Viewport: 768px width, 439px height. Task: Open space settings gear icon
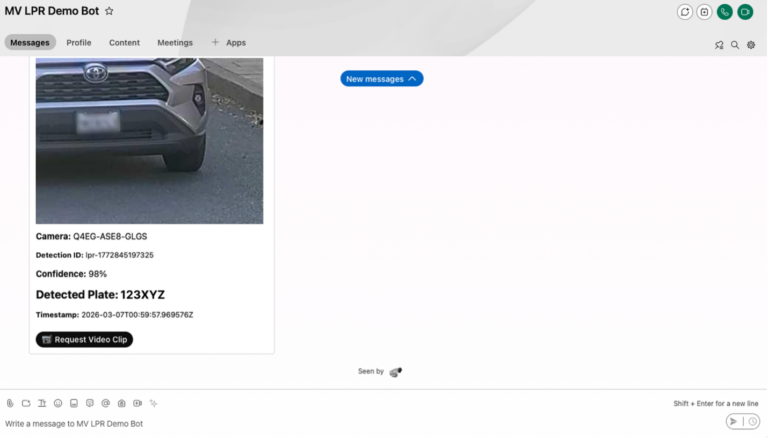pyautogui.click(x=751, y=44)
